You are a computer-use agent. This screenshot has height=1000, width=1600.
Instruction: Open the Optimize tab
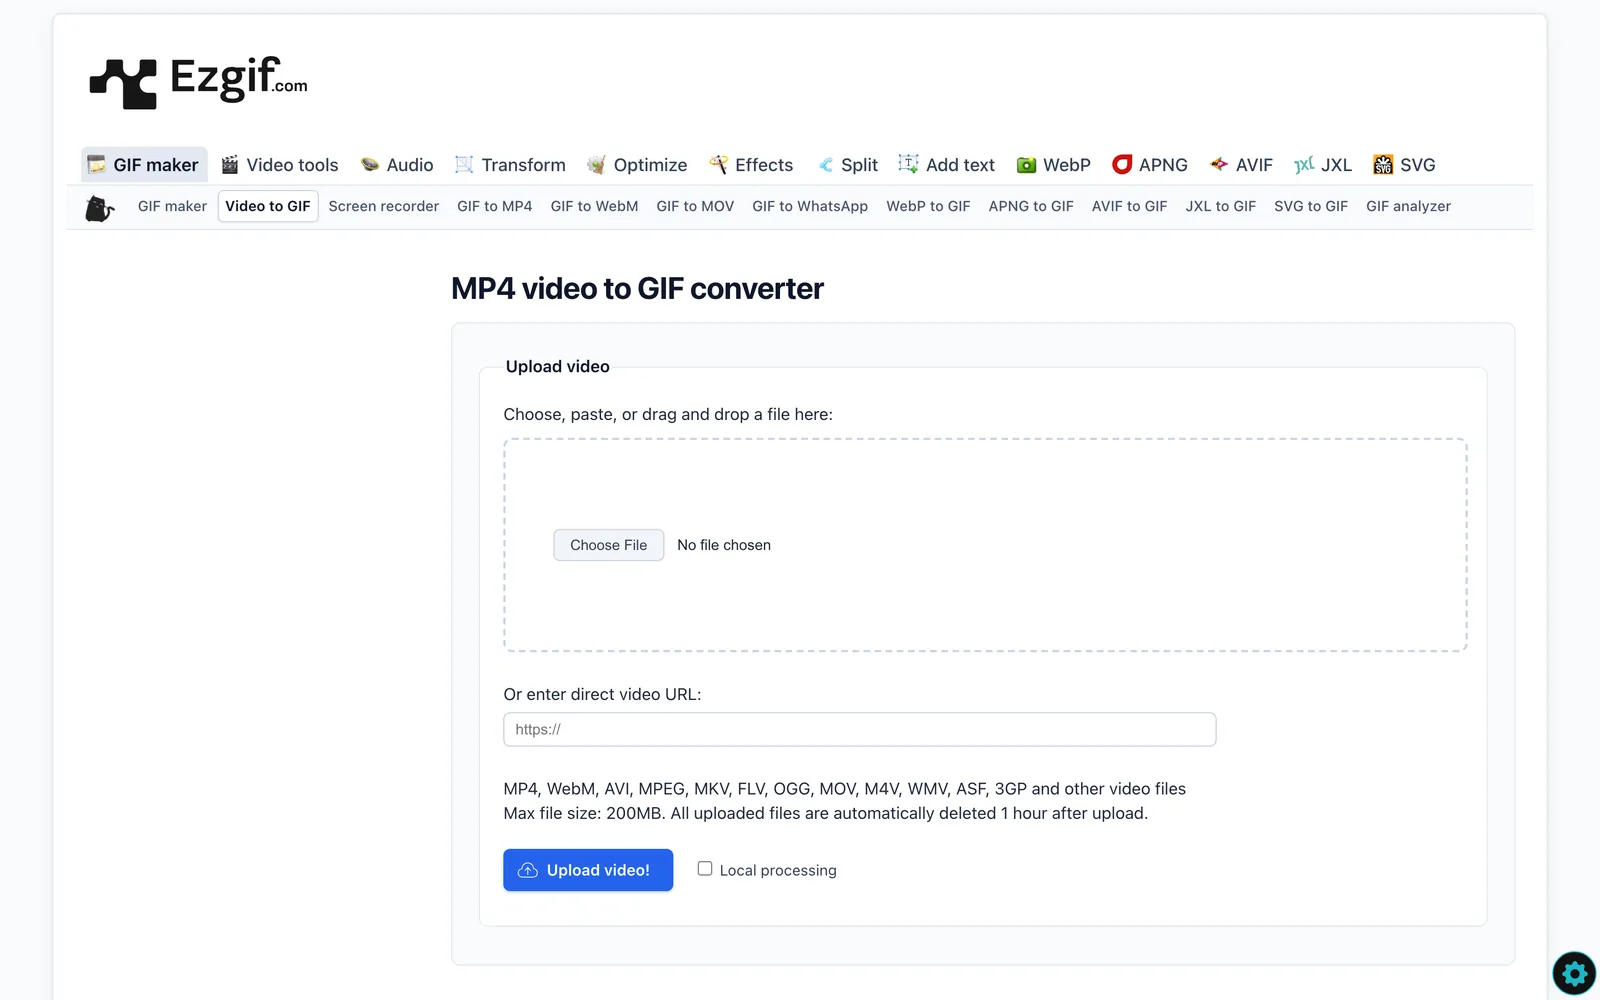[637, 165]
